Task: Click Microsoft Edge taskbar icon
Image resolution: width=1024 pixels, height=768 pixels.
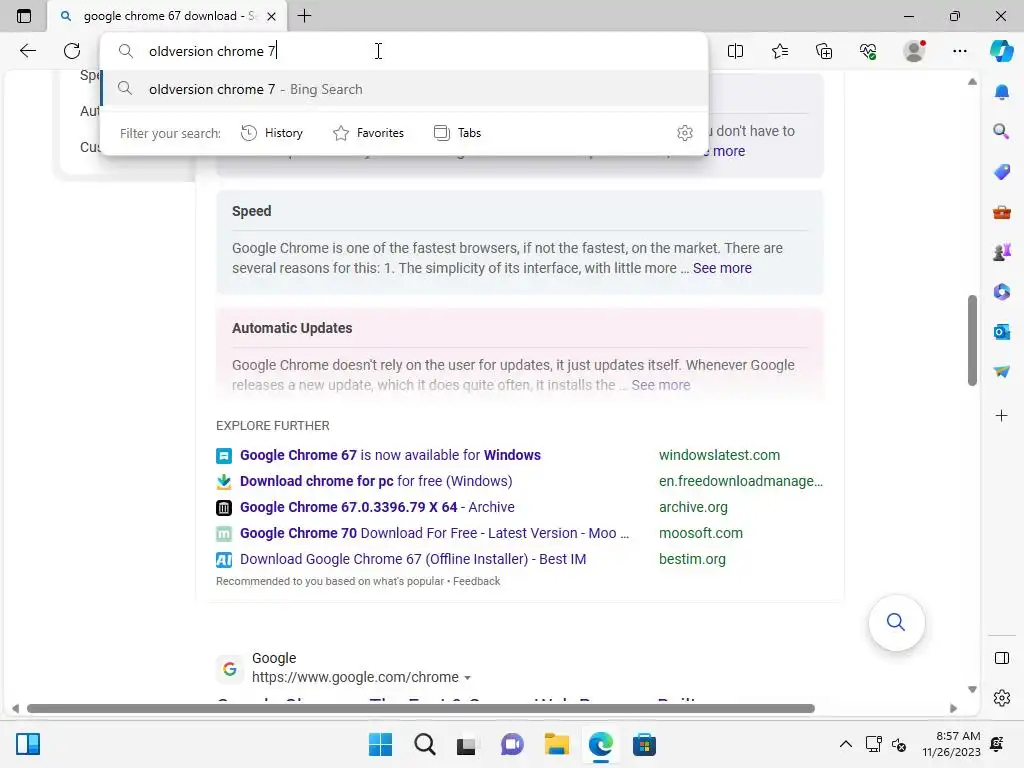Action: point(600,744)
